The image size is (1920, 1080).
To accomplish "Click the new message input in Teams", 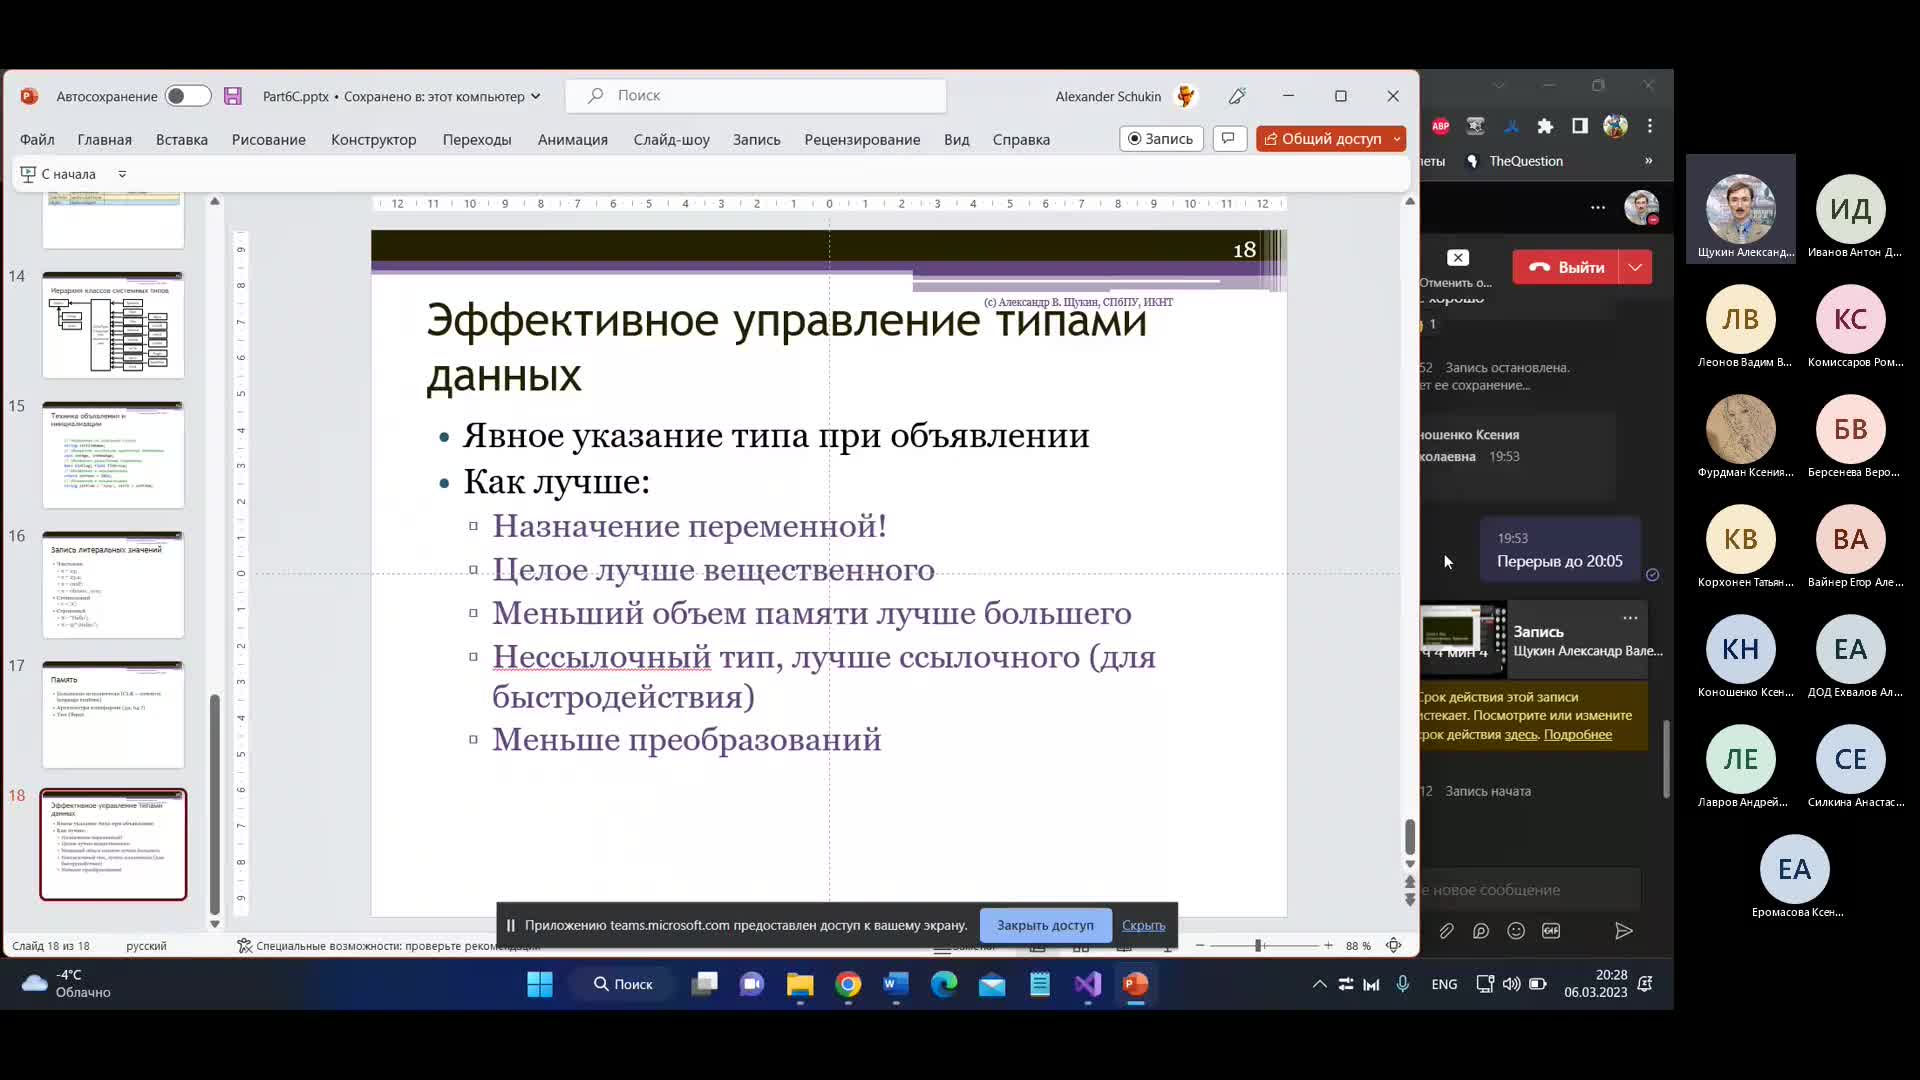I will coord(1530,890).
